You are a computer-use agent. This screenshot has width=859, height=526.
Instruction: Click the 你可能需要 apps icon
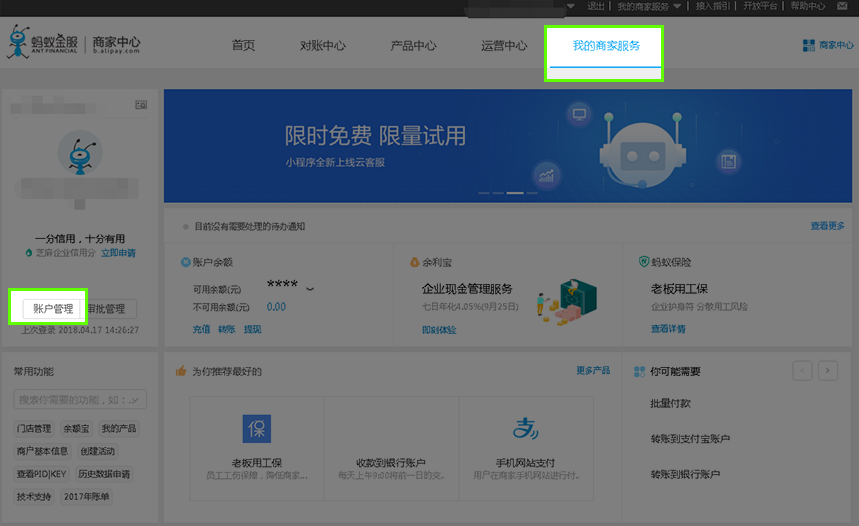click(639, 371)
